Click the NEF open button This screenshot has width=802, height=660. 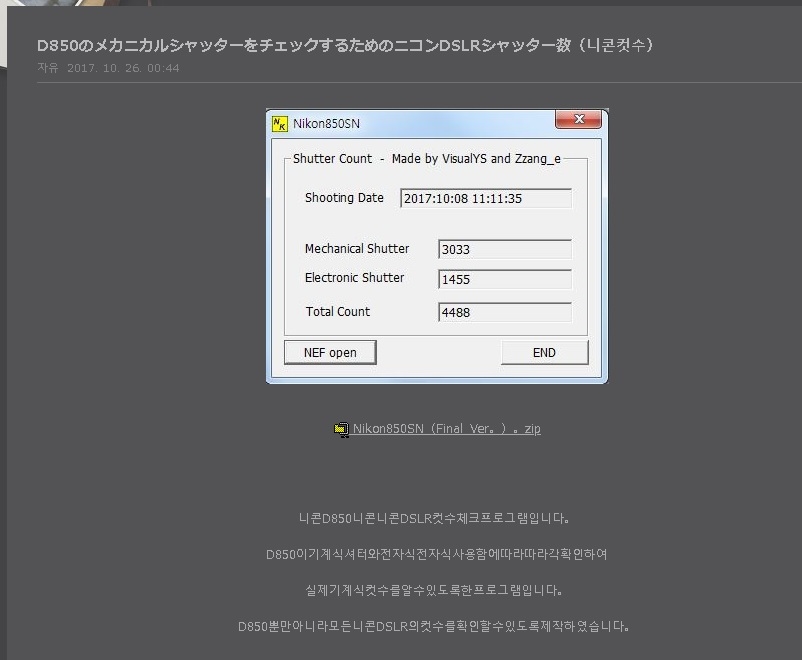pos(330,353)
